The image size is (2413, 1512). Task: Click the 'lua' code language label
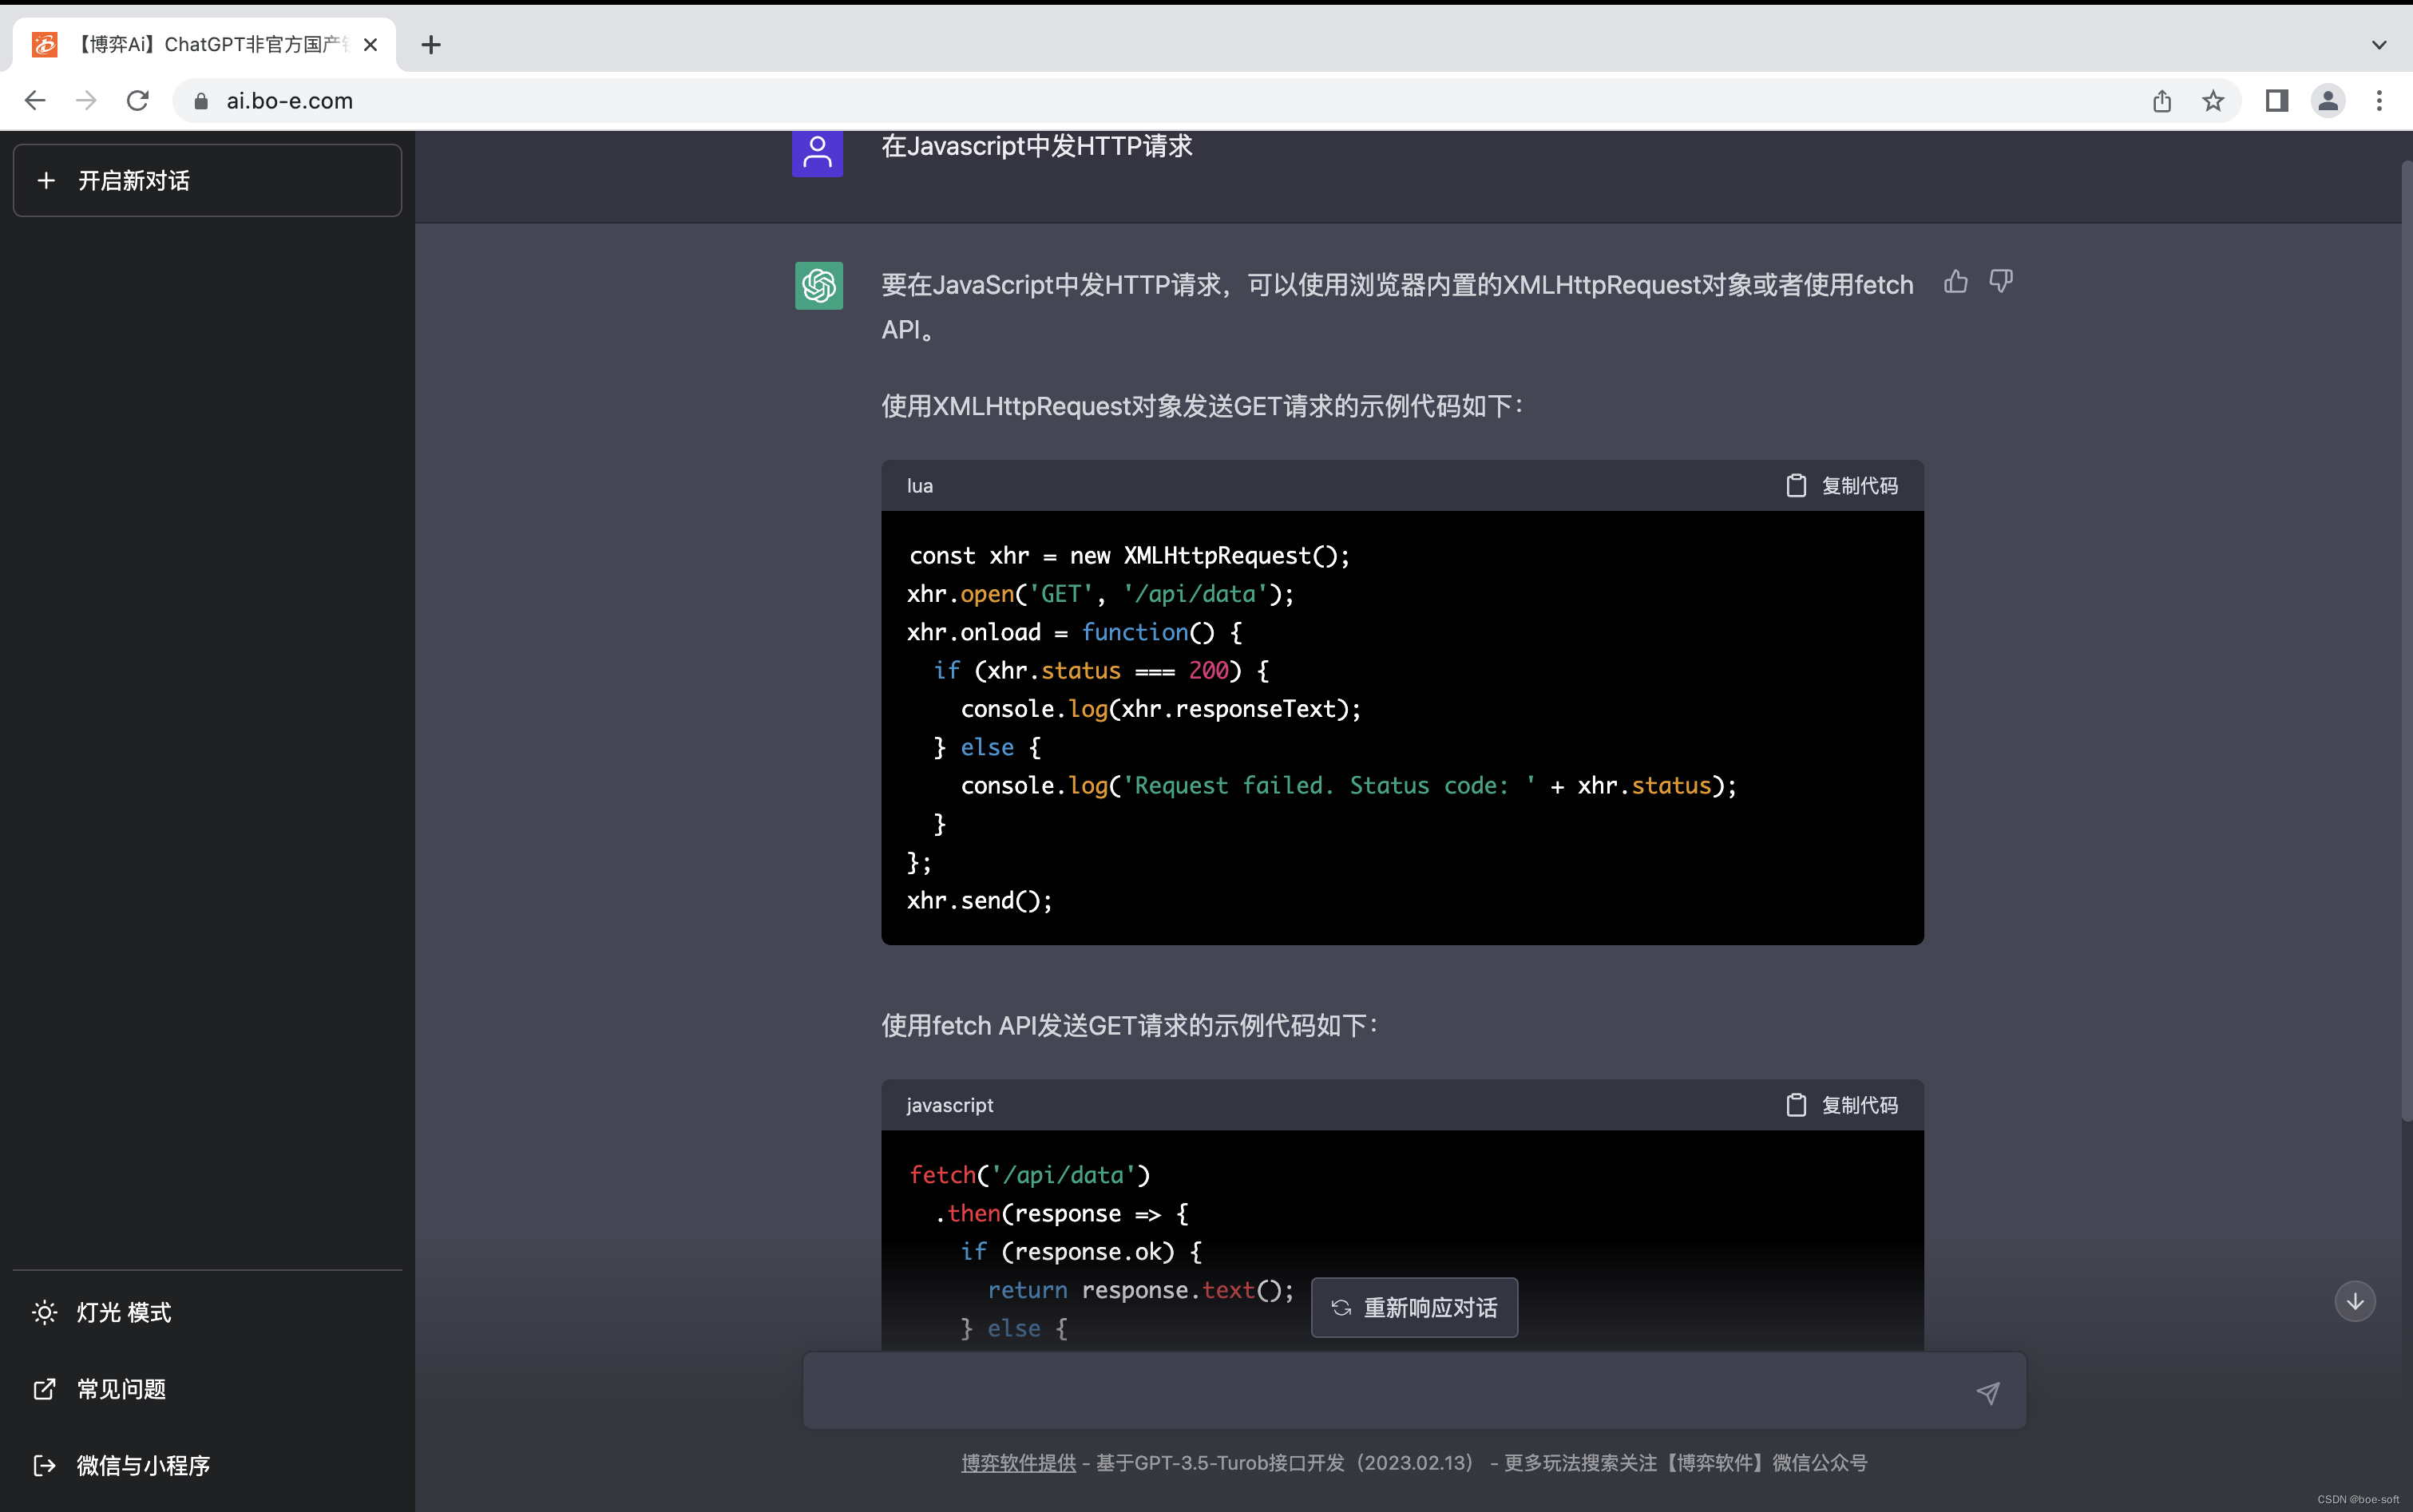920,486
